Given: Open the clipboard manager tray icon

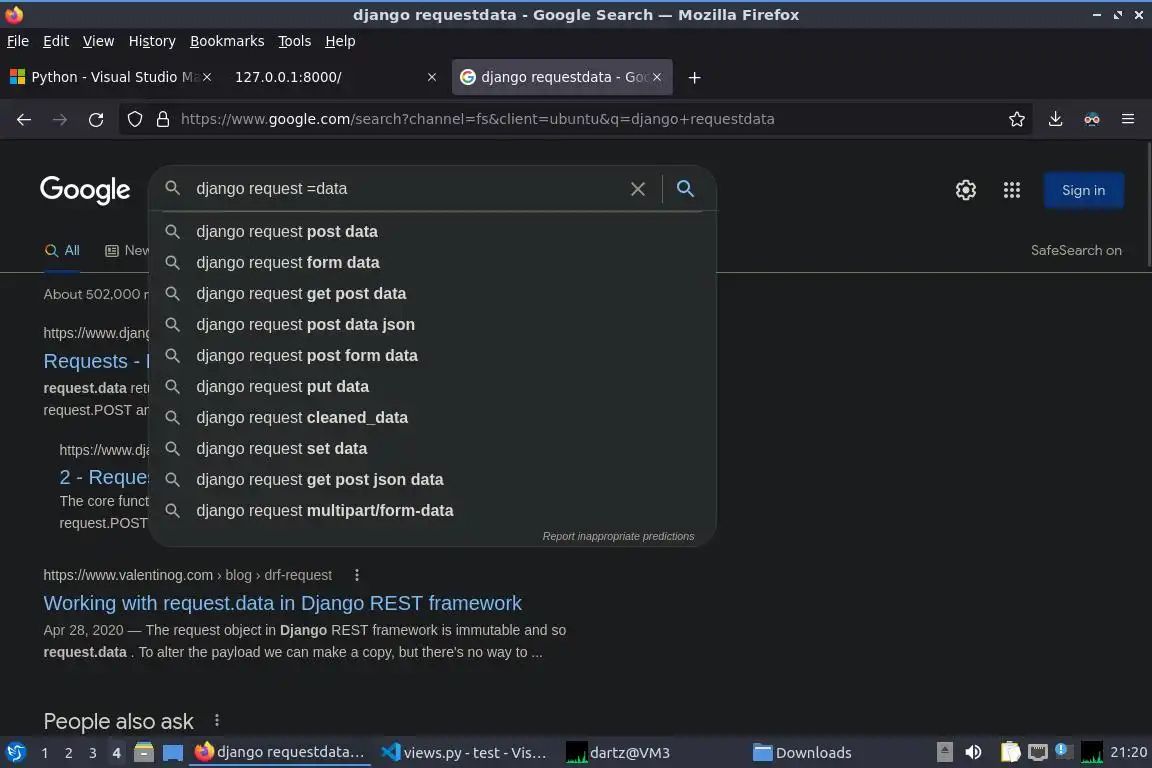Looking at the screenshot, I should click(1010, 753).
